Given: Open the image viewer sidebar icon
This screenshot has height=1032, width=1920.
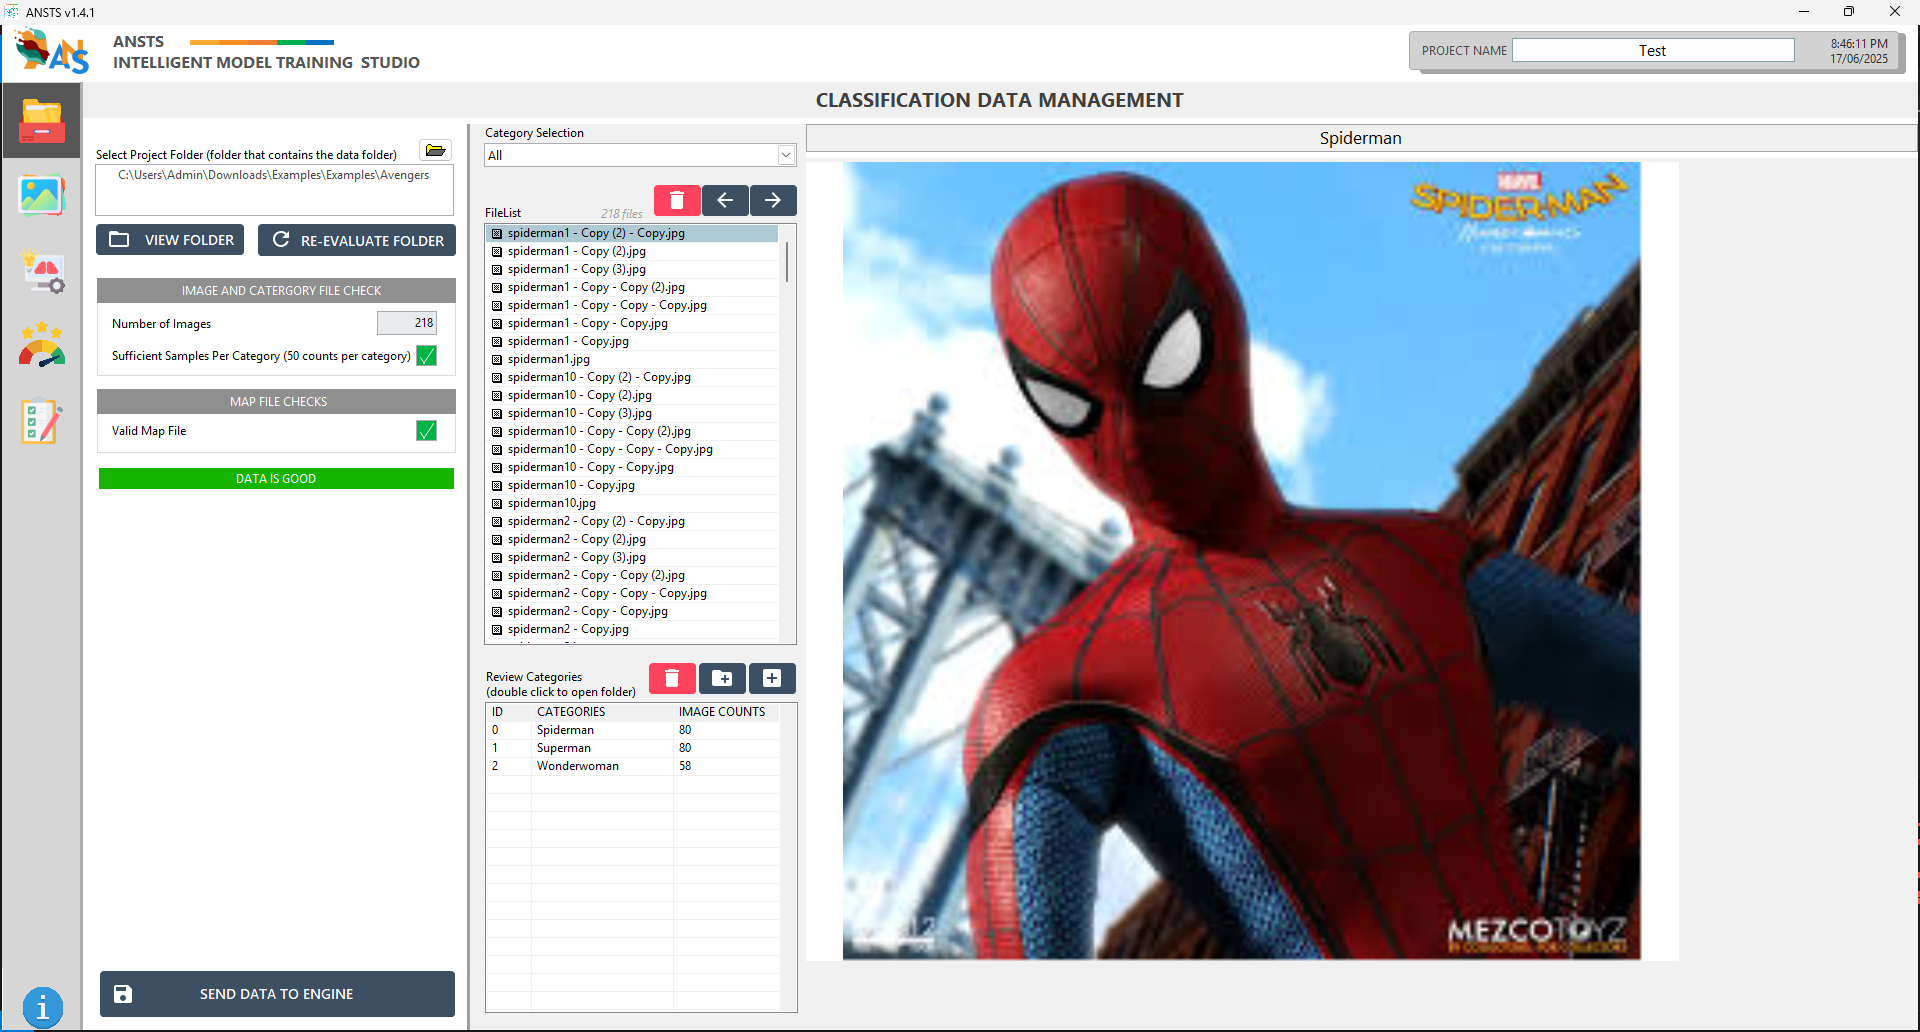Looking at the screenshot, I should (41, 196).
